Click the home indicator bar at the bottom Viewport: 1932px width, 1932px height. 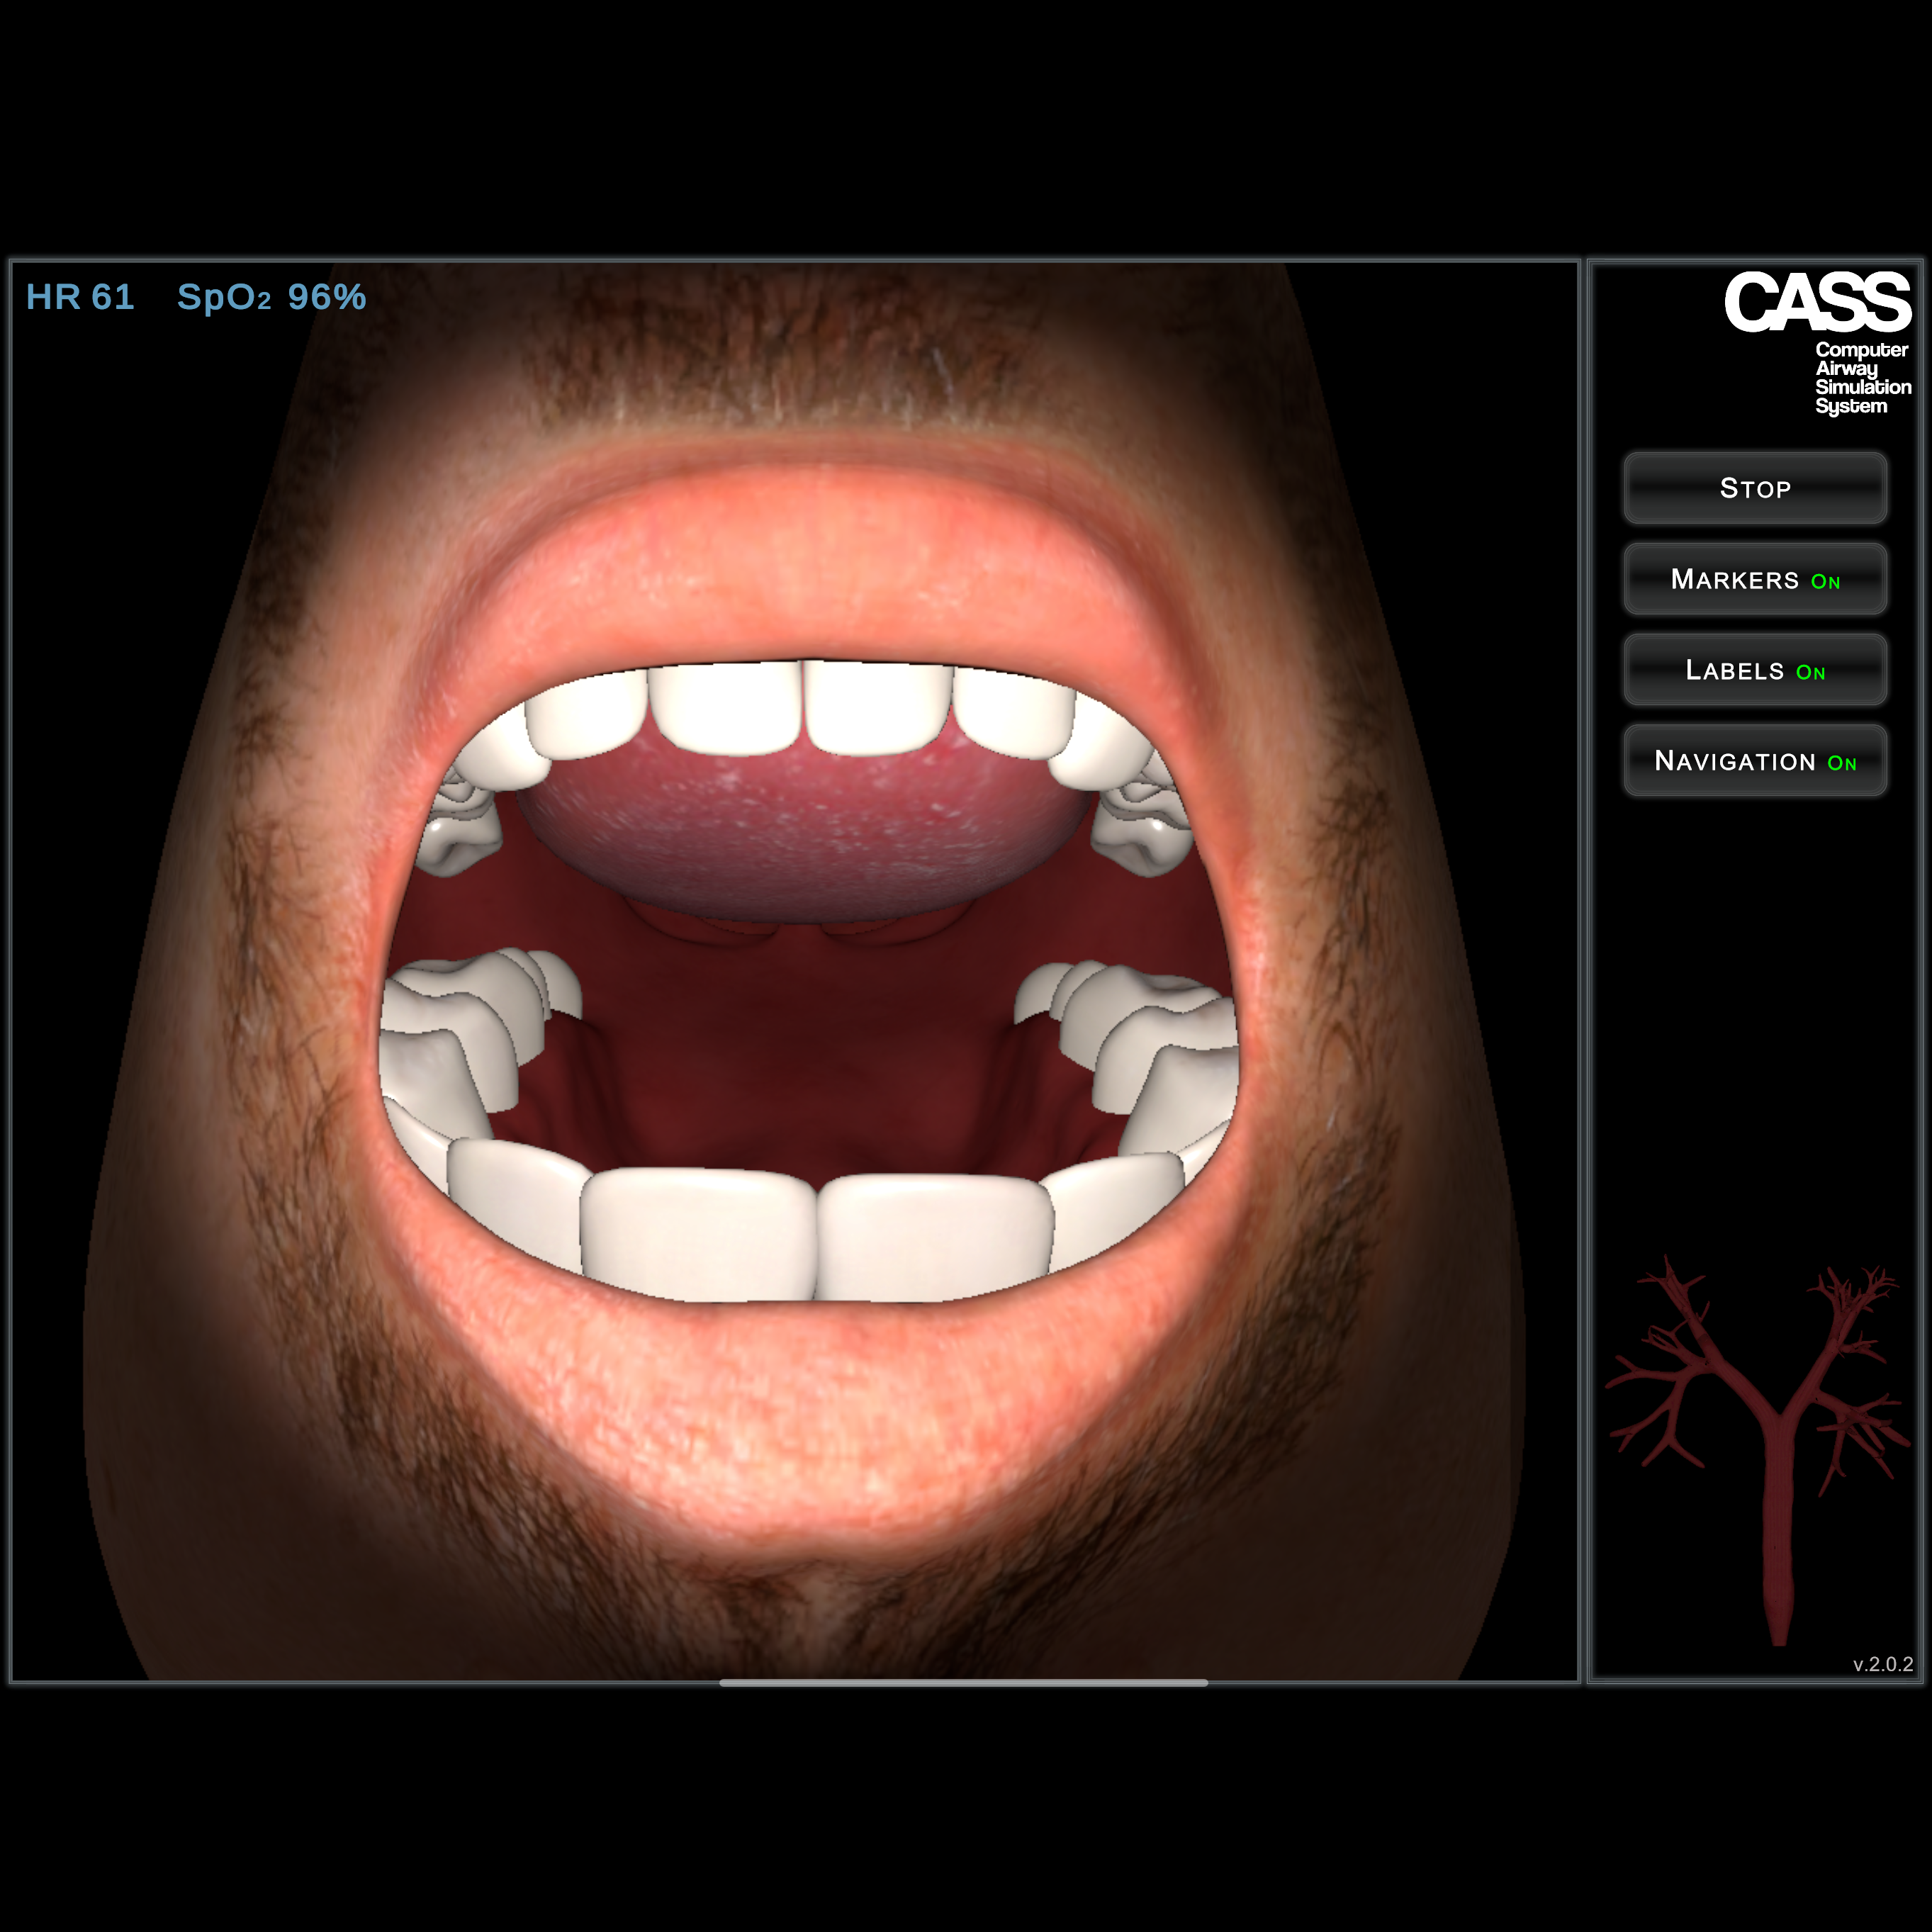(x=963, y=1683)
